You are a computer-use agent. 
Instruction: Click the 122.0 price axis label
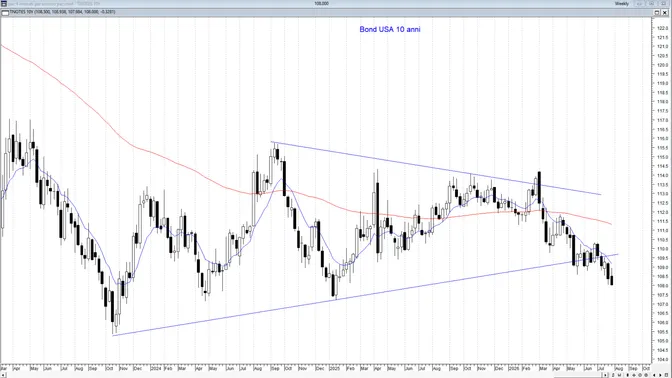coord(662,28)
